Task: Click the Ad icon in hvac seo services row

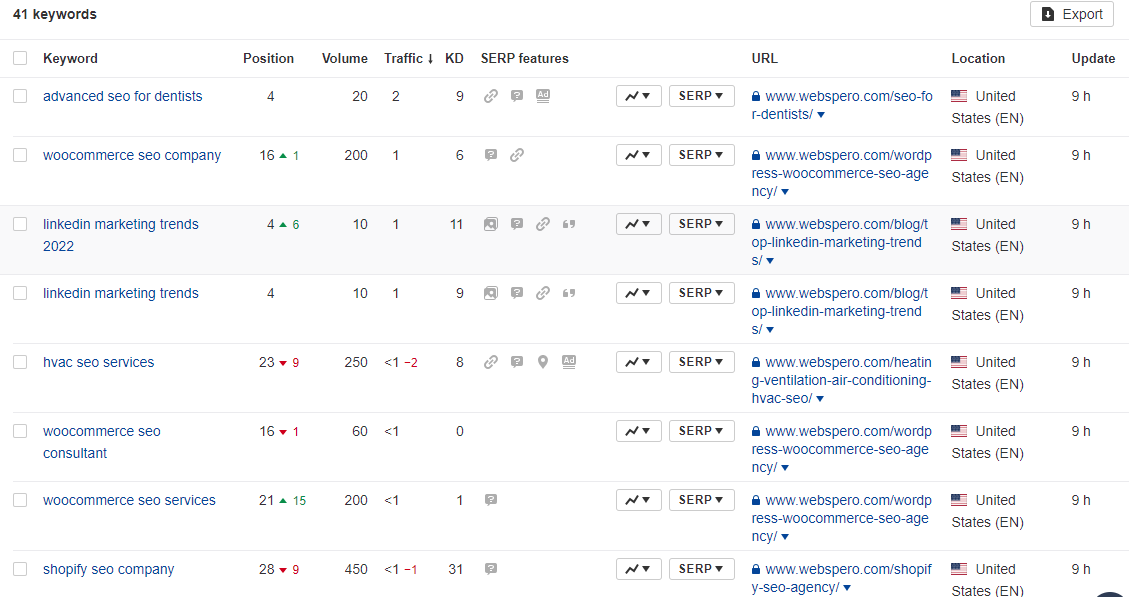Action: click(x=569, y=362)
